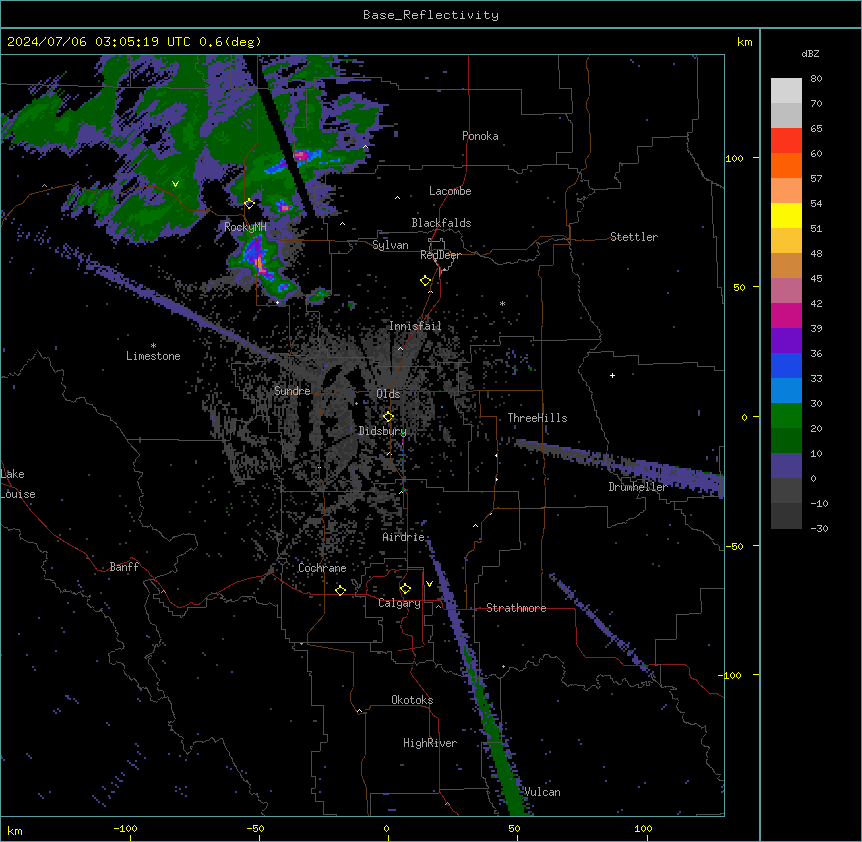Pick the yellow 54-51 dBZ swatch

point(786,215)
